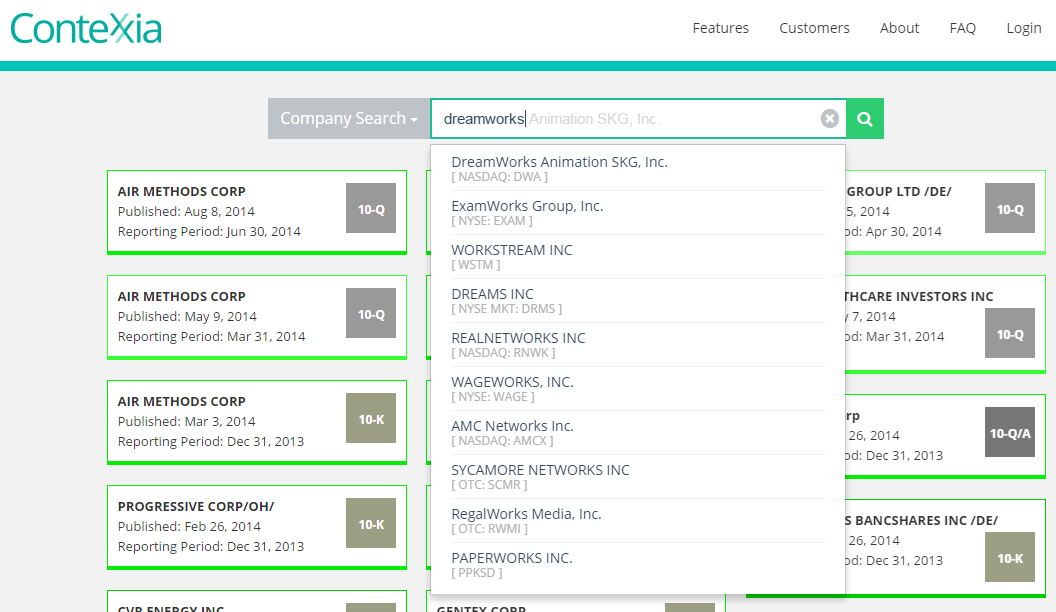Open 10-Q badge for Air Methods May 9, 2014
The image size is (1056, 612).
coord(371,313)
